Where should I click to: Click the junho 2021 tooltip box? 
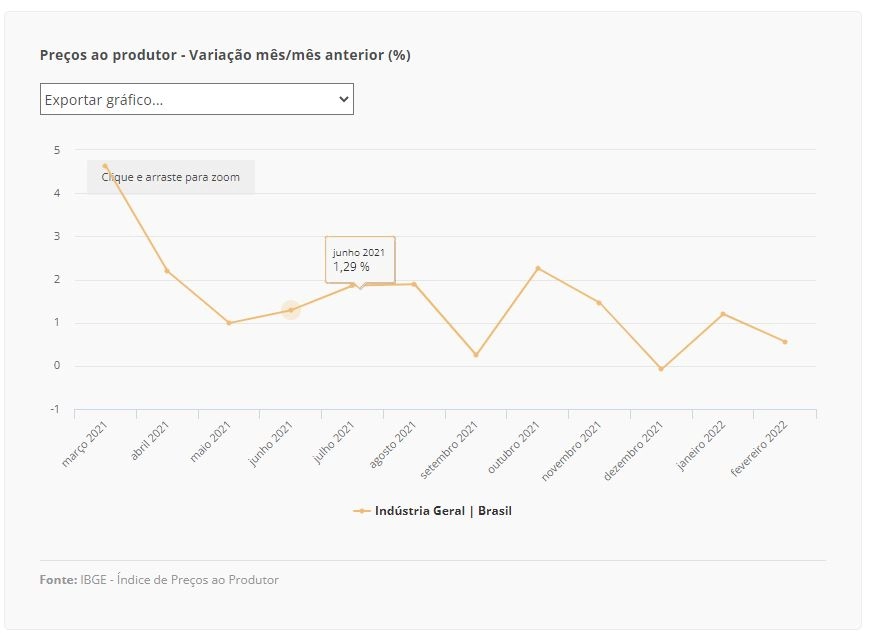[x=360, y=260]
